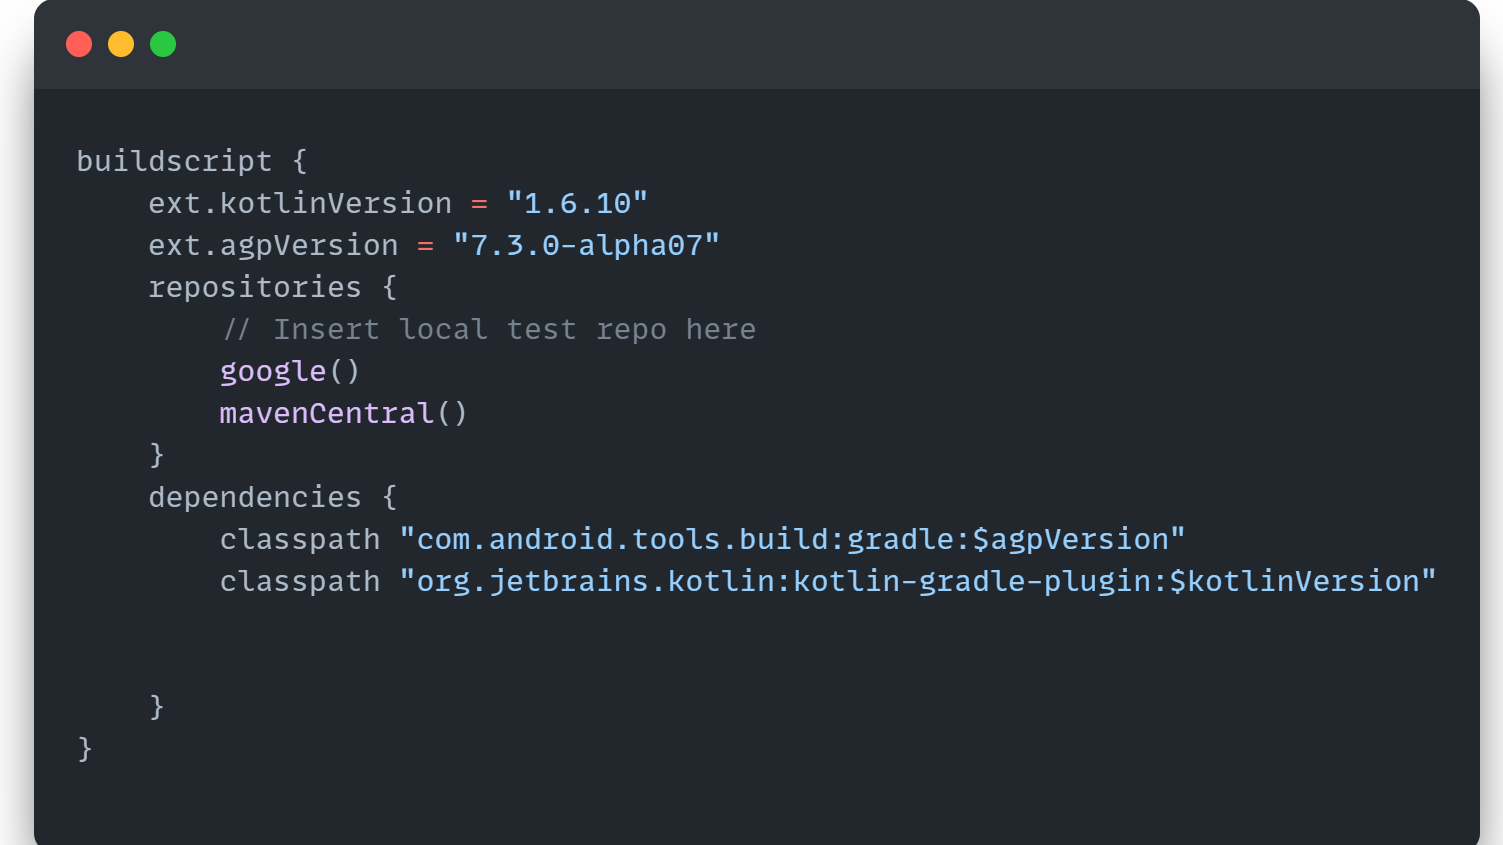This screenshot has width=1503, height=845.
Task: Click the mavenCentral() function call
Action: coord(343,413)
